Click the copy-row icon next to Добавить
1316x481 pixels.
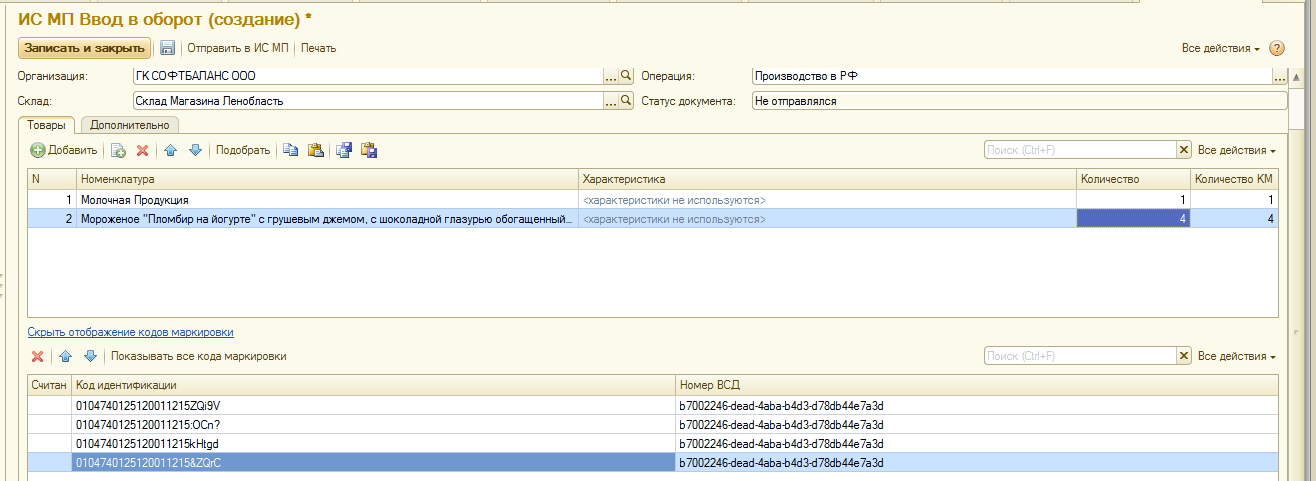[118, 150]
